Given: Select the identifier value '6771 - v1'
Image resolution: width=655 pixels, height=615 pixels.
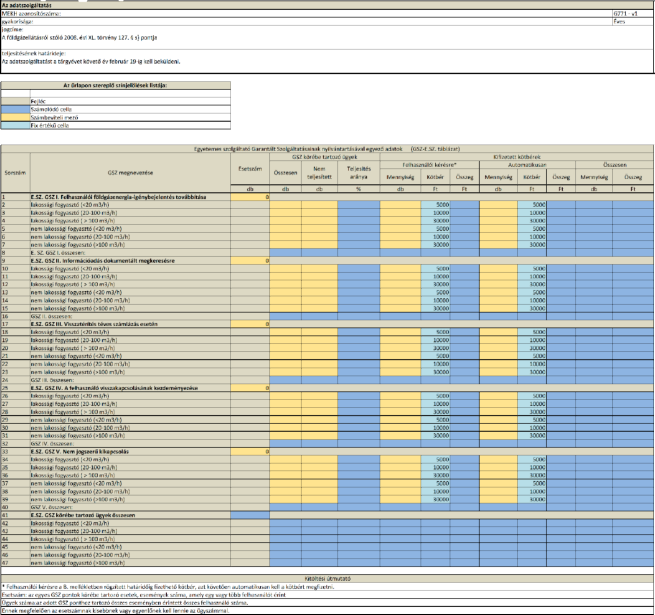Looking at the screenshot, I should [625, 13].
